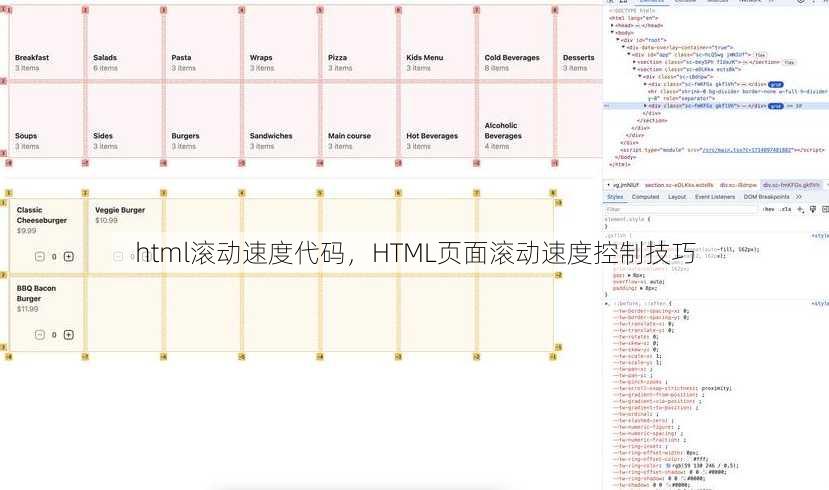Collapse the div id root node

click(x=618, y=40)
